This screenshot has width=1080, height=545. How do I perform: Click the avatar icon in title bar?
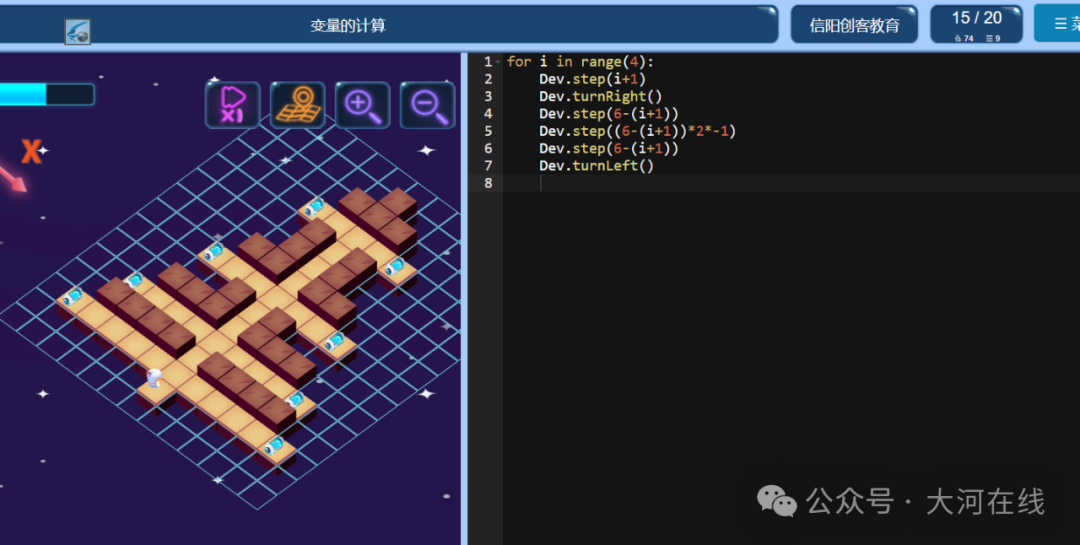(78, 32)
